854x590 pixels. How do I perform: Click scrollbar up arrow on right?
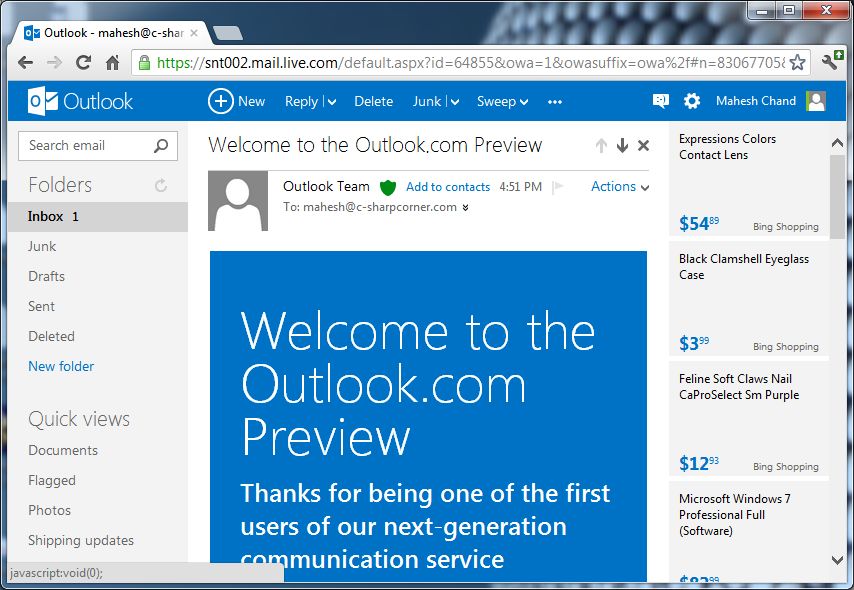click(838, 143)
